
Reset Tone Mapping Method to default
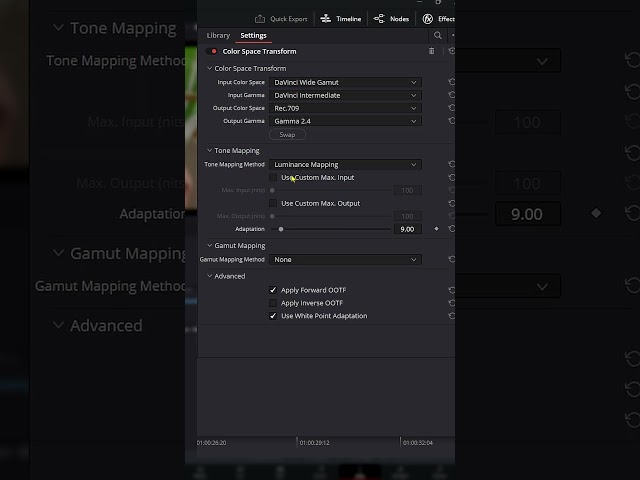pyautogui.click(x=451, y=164)
